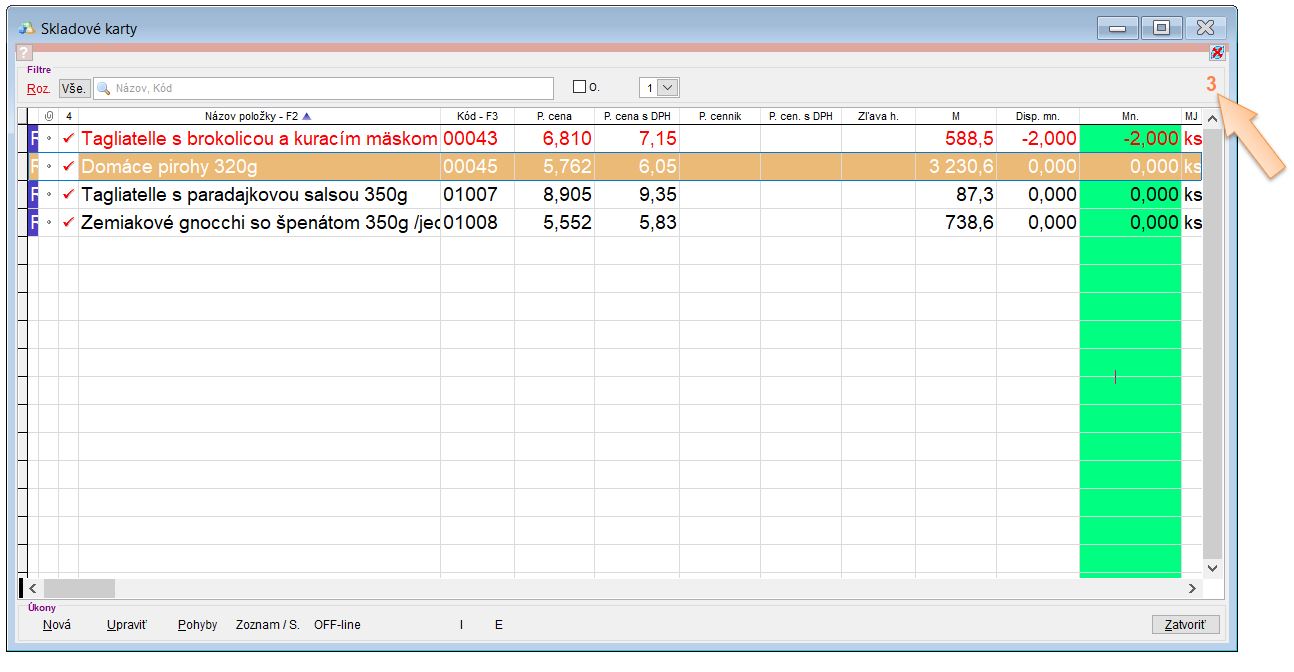
Task: Click magnifier icon in the search field
Action: tap(103, 88)
